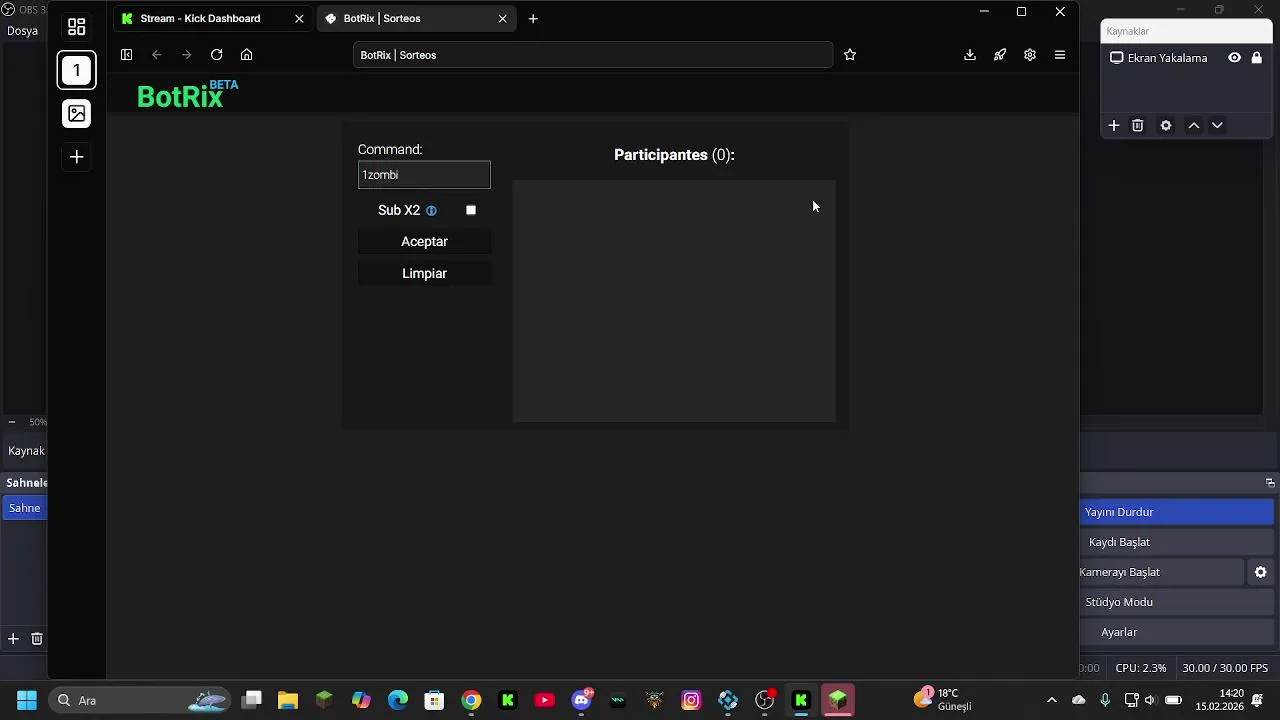Open Discord from taskbar
The width and height of the screenshot is (1280, 720).
[581, 700]
